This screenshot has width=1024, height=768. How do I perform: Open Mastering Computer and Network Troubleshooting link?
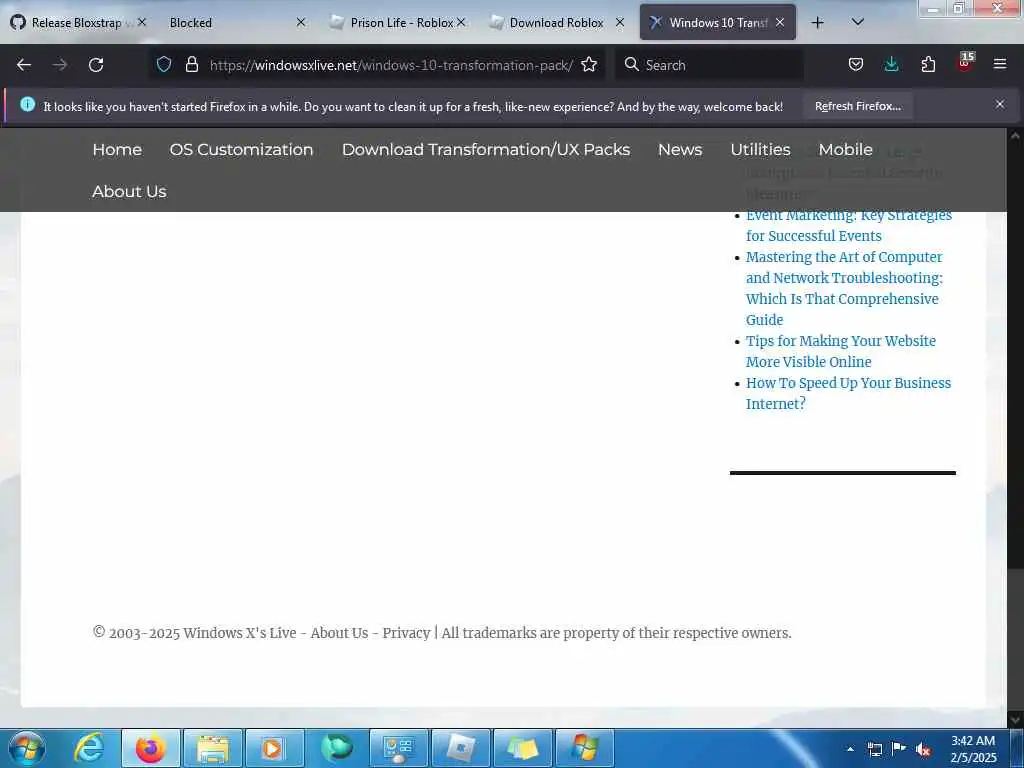click(x=844, y=288)
